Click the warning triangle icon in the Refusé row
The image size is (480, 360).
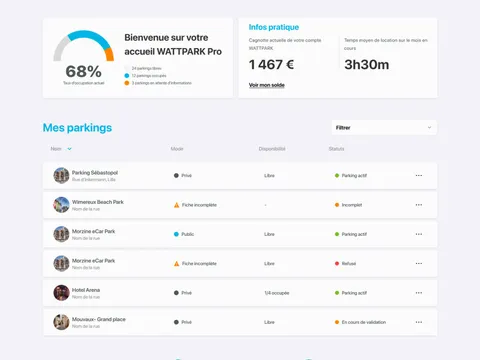(176, 263)
